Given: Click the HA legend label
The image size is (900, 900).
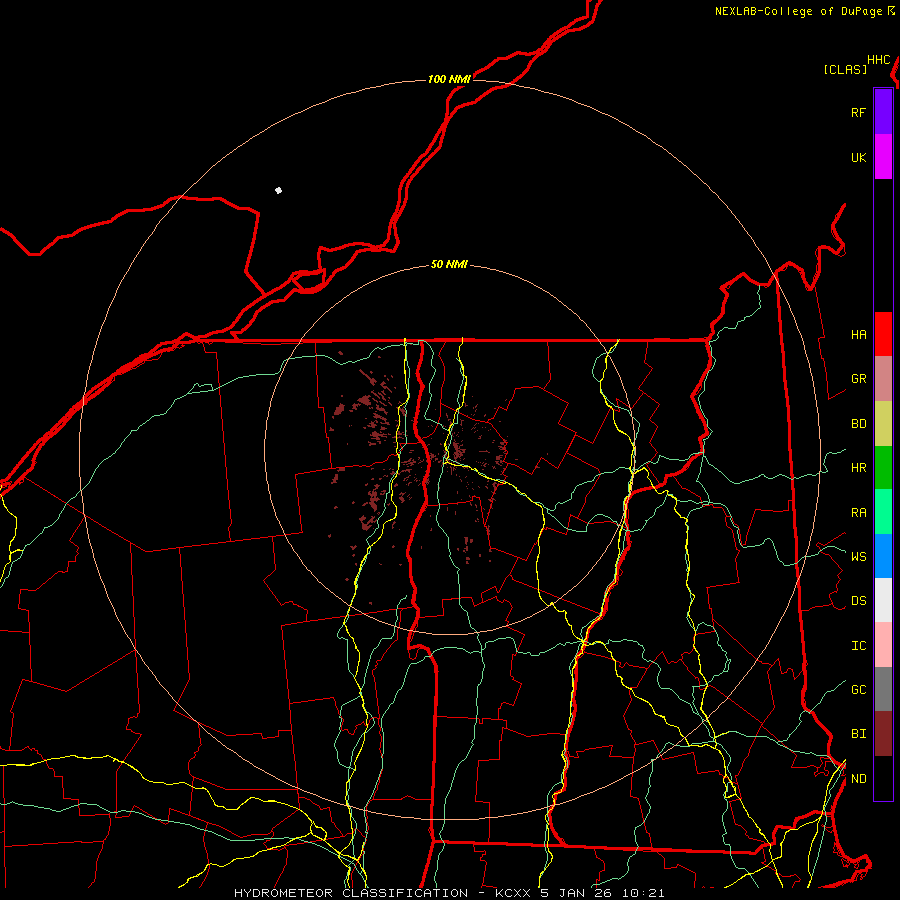Looking at the screenshot, I should click(x=858, y=335).
